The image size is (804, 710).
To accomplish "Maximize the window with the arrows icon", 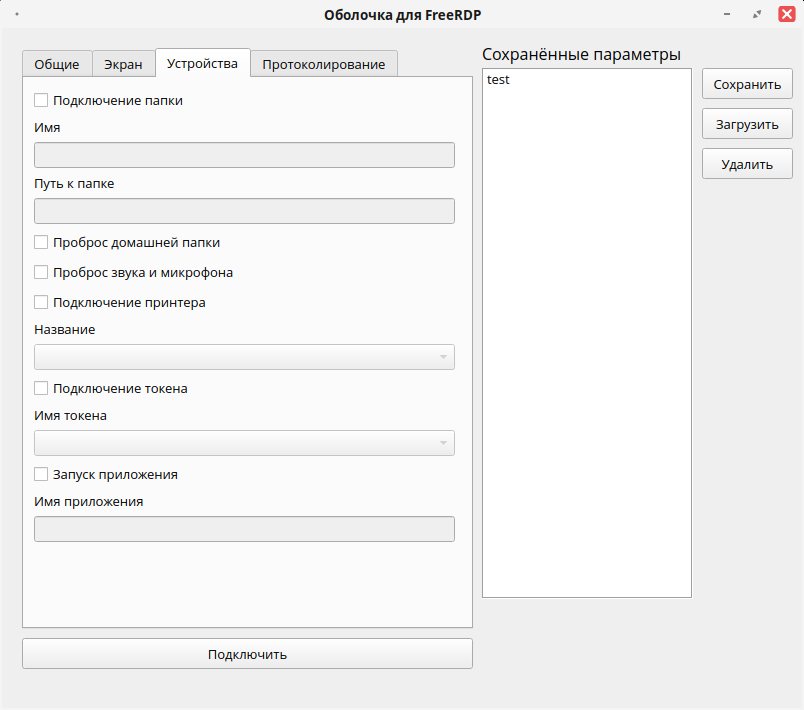I will pyautogui.click(x=757, y=14).
